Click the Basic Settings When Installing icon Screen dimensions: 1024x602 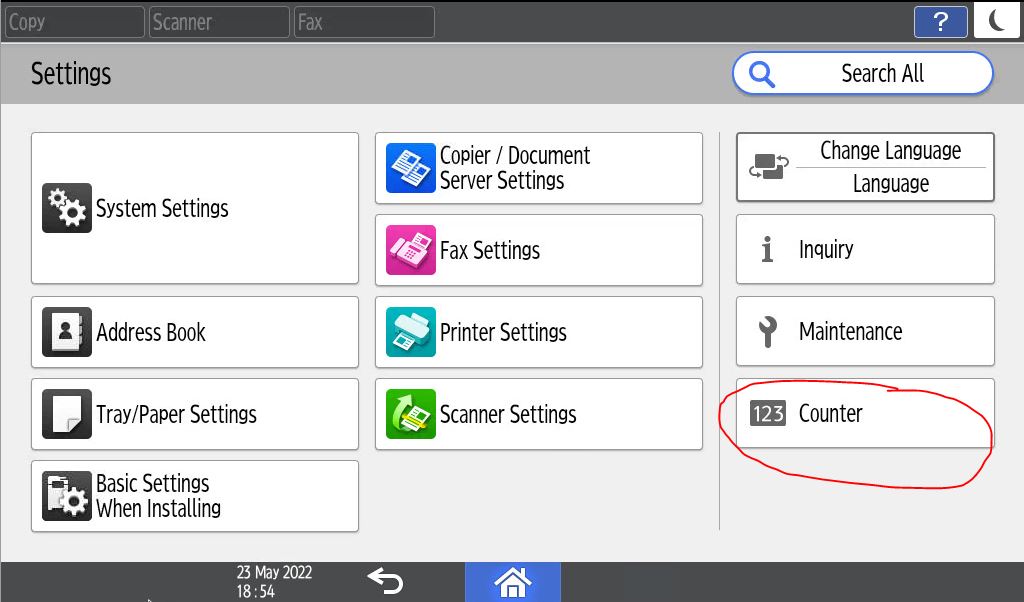click(67, 496)
